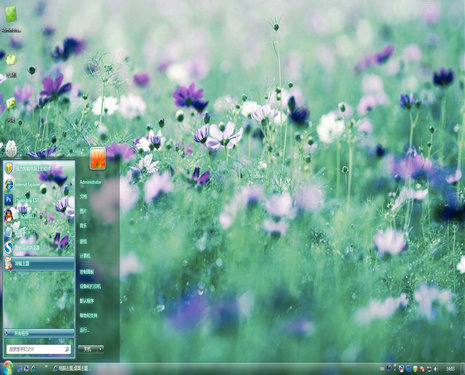Open the QQ penguin tray icon
The height and width of the screenshot is (375, 465).
(402, 369)
